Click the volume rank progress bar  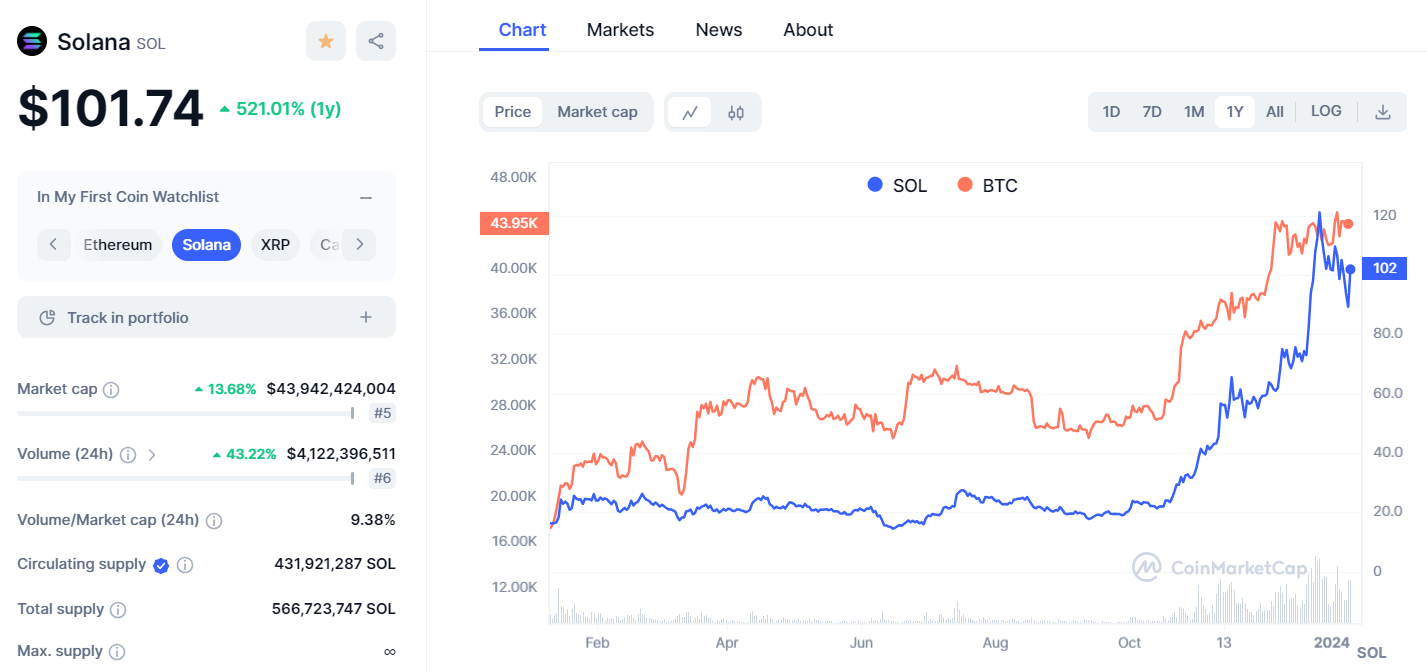pyautogui.click(x=185, y=478)
